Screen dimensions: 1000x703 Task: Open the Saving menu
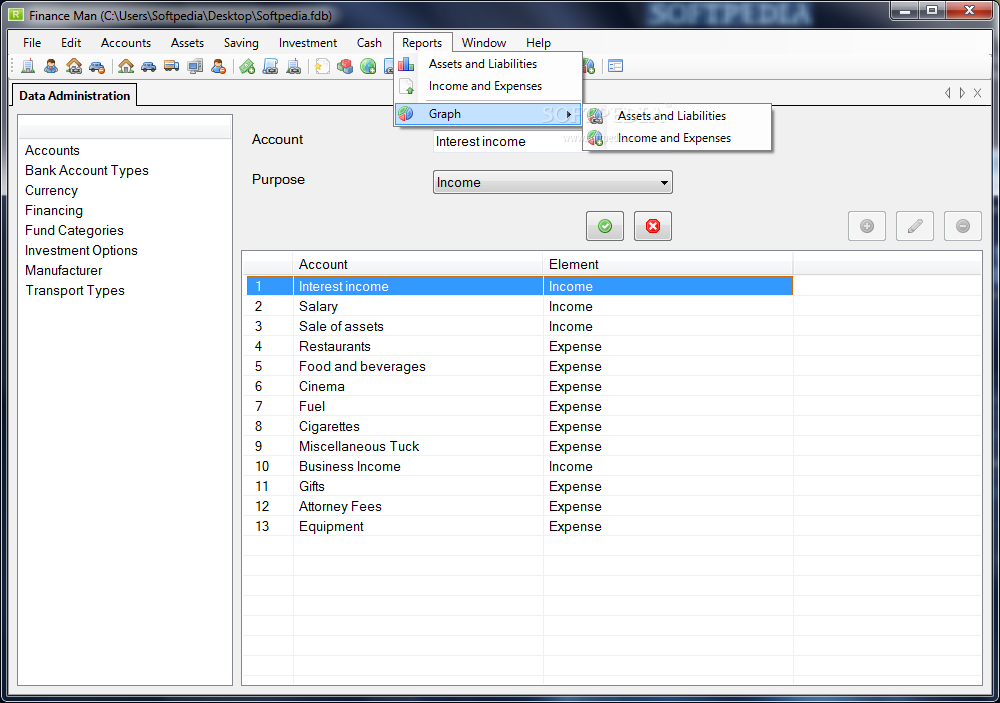(x=241, y=43)
